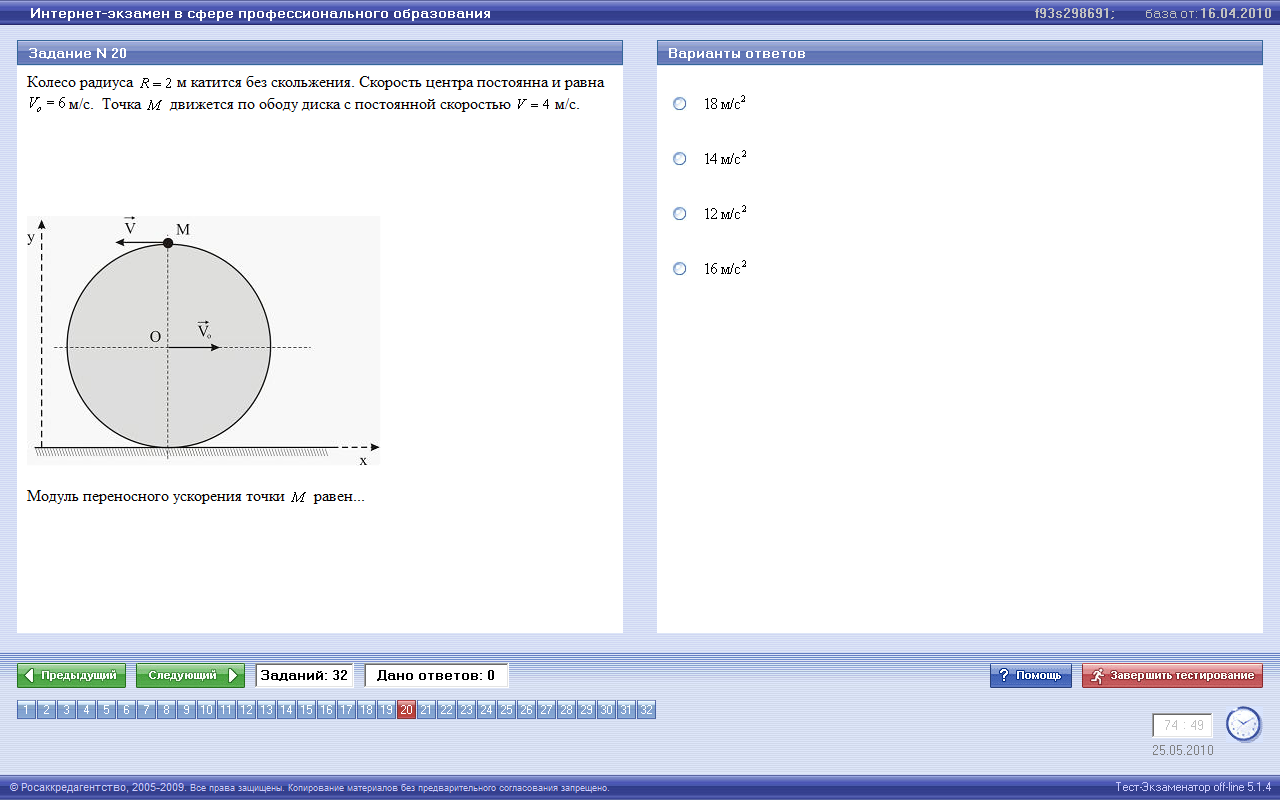Navigate to task 14
This screenshot has height=800, width=1280.
[x=287, y=710]
